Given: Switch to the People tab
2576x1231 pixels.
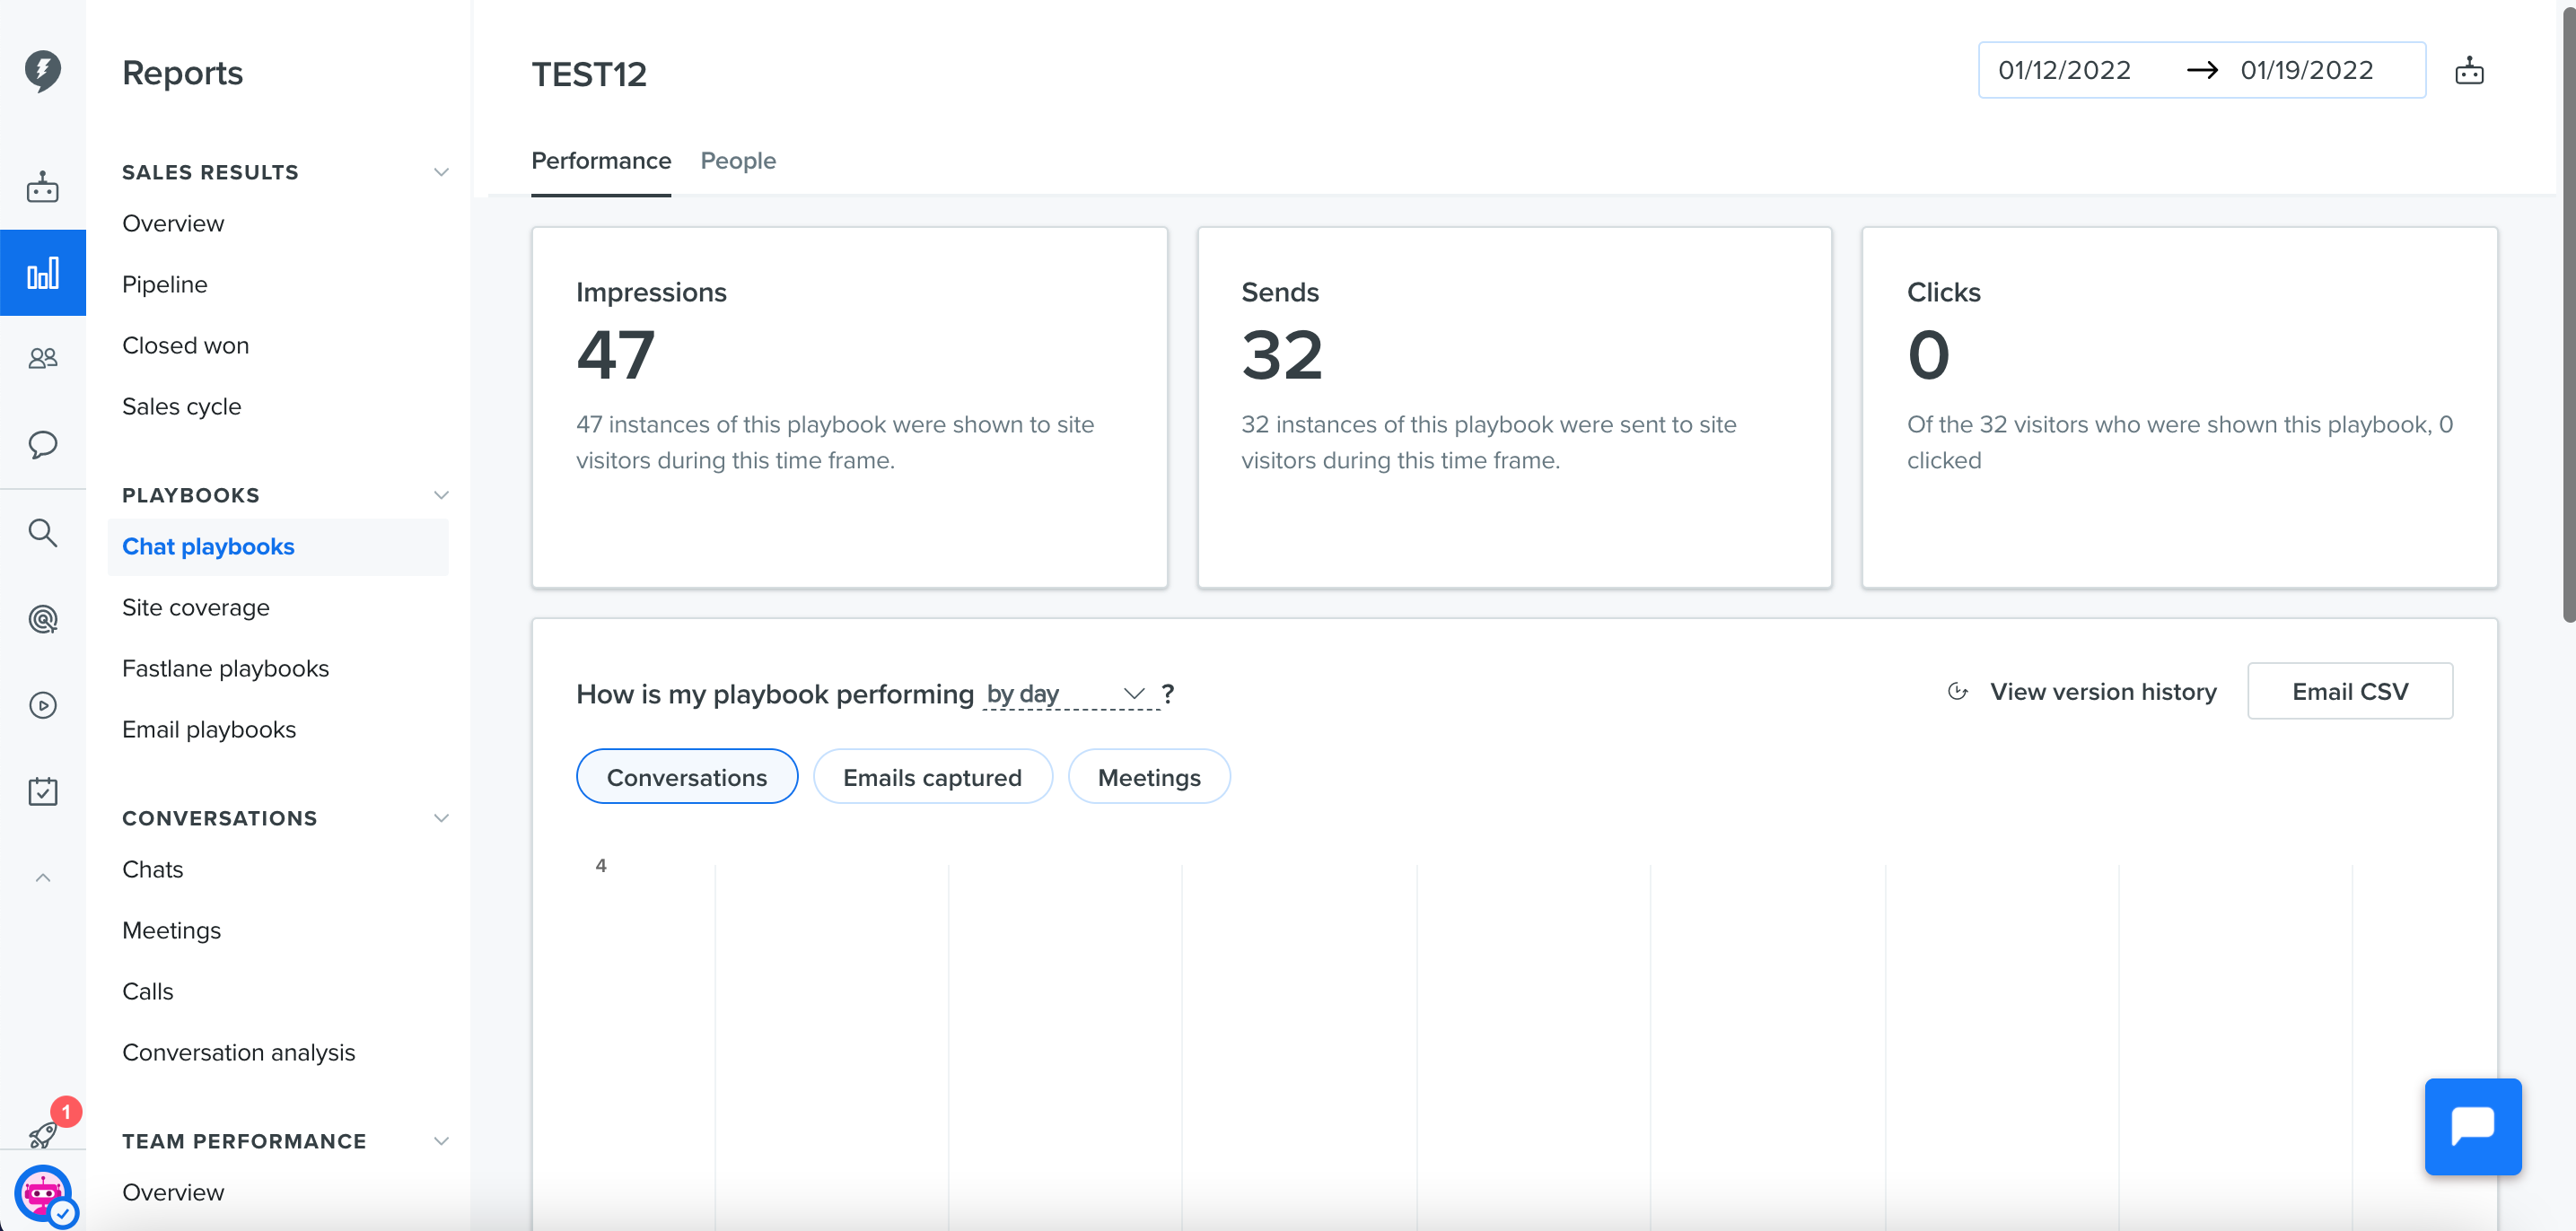Looking at the screenshot, I should 738,161.
